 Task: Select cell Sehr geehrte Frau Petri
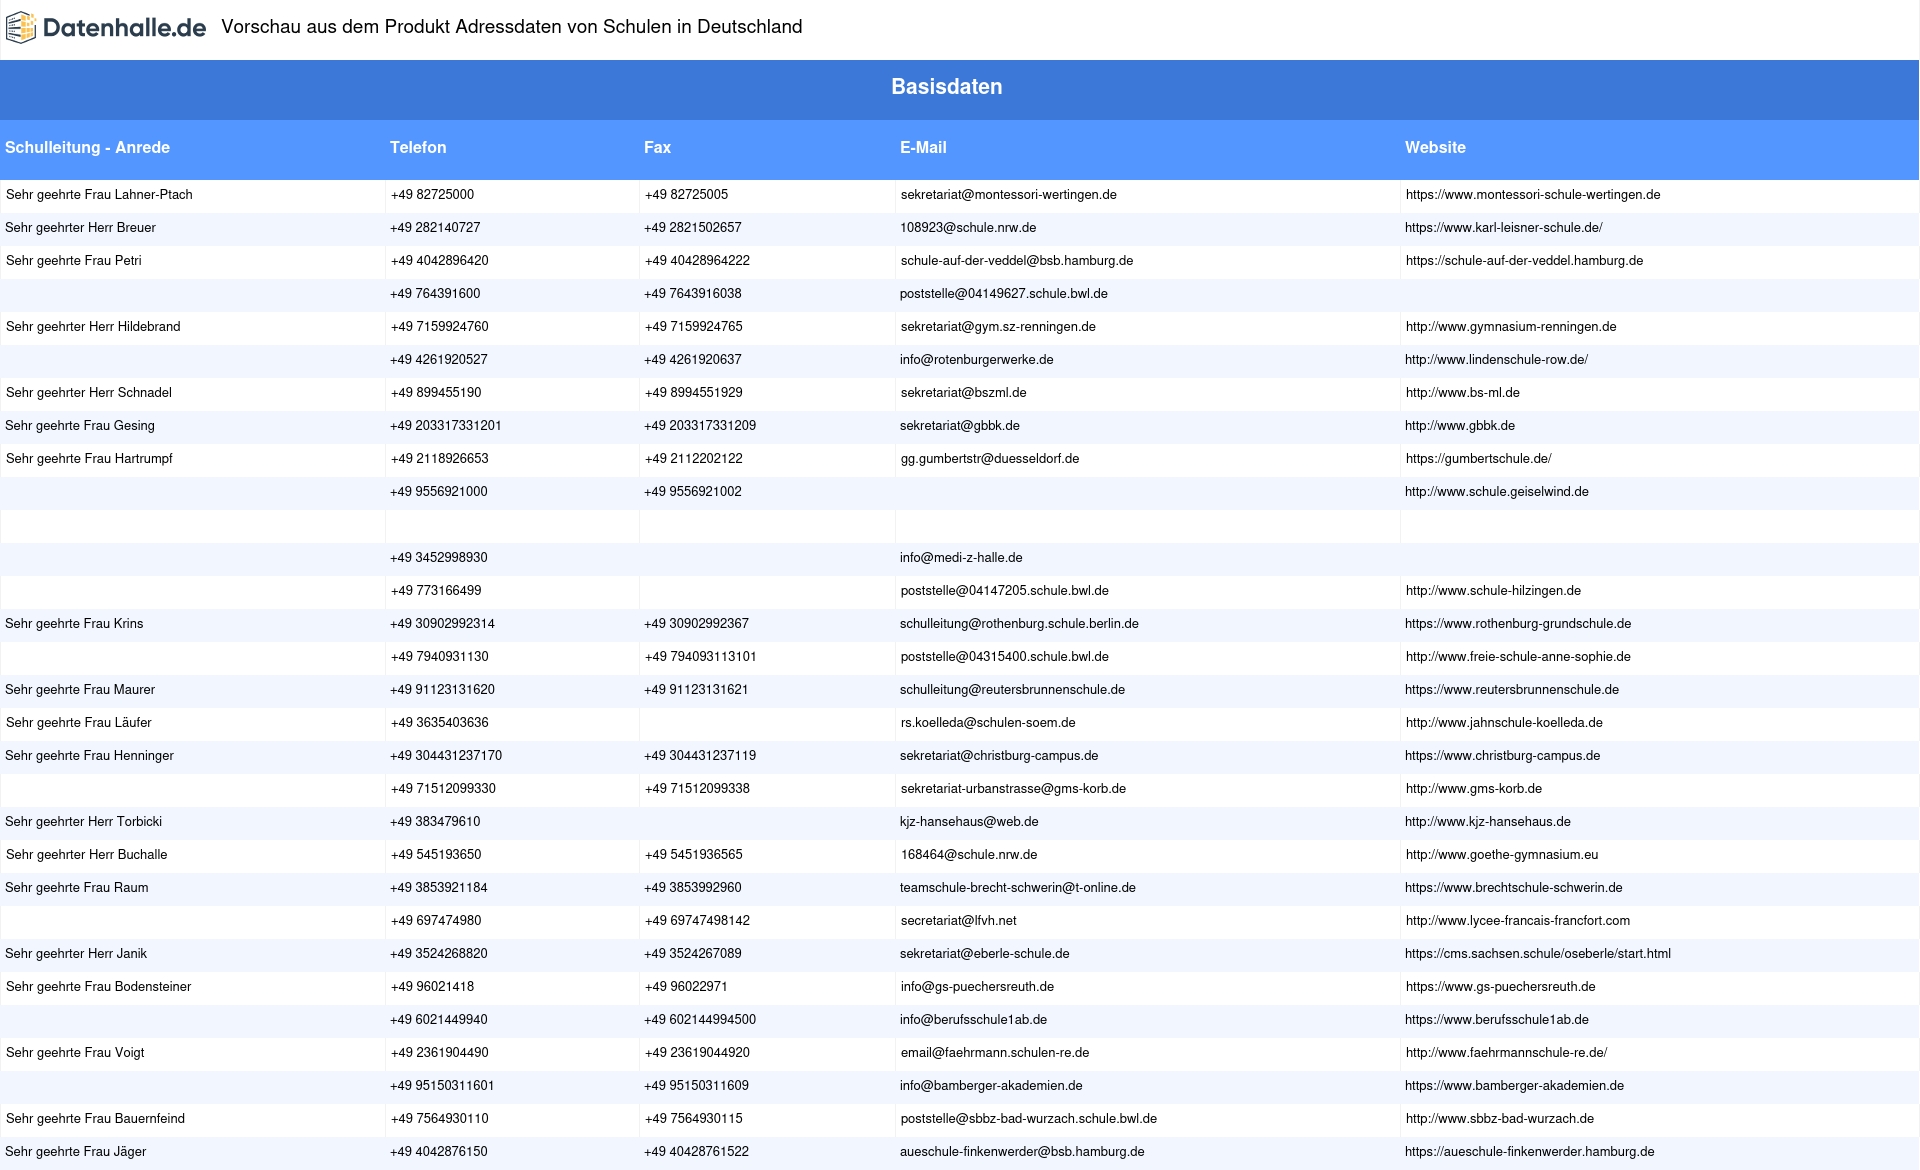click(x=73, y=261)
